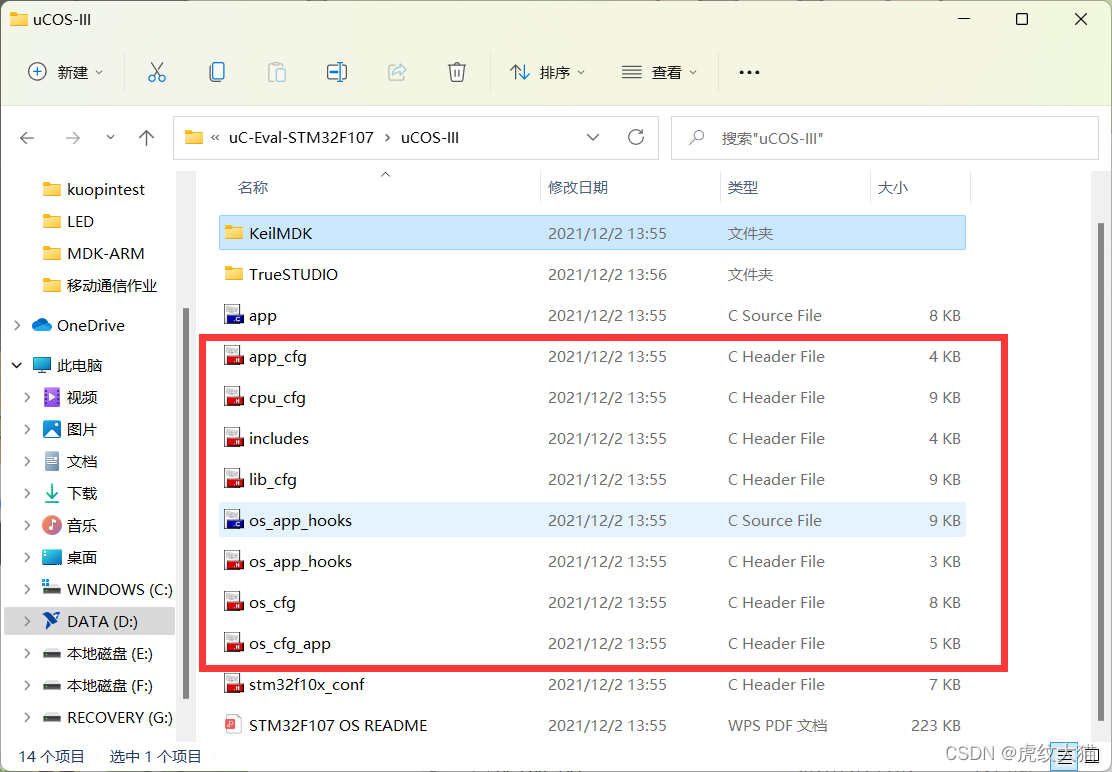Click the 图片 pictures library icon
This screenshot has height=772, width=1112.
(52, 429)
